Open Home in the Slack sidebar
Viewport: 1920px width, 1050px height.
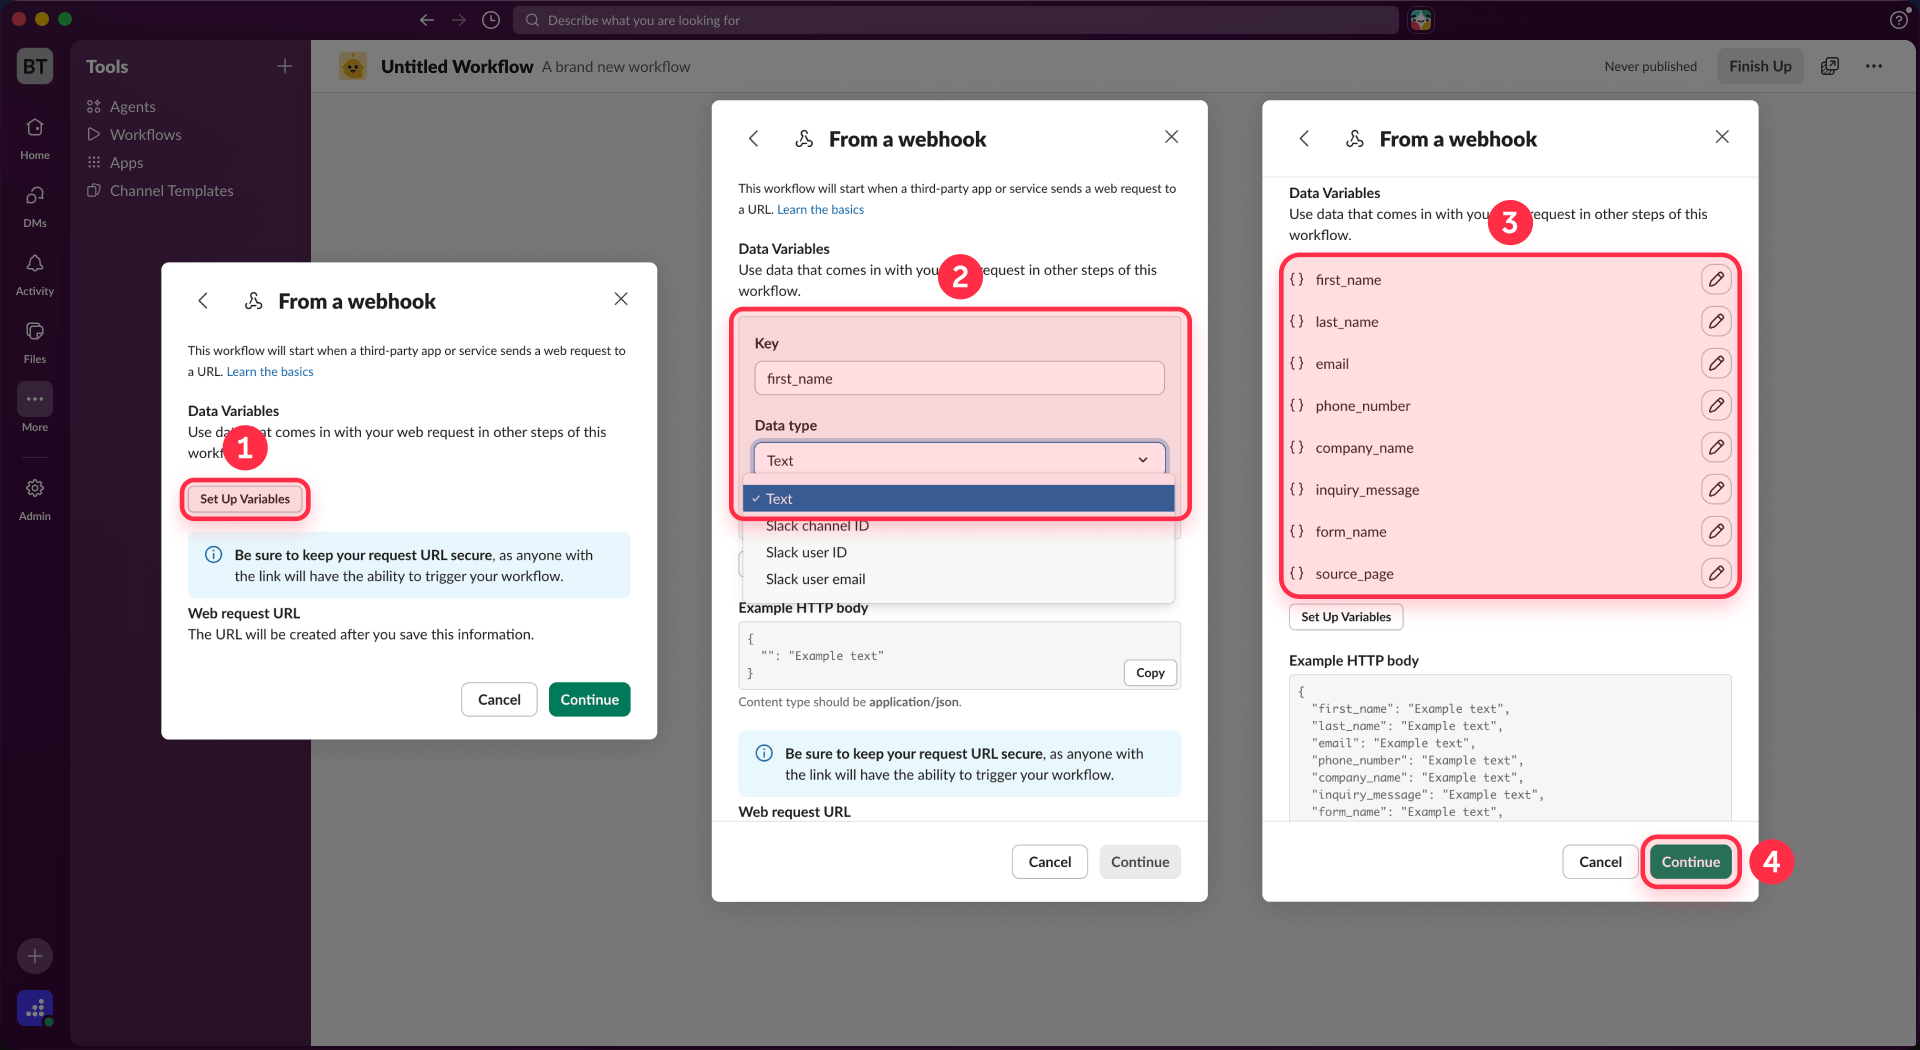[x=35, y=138]
